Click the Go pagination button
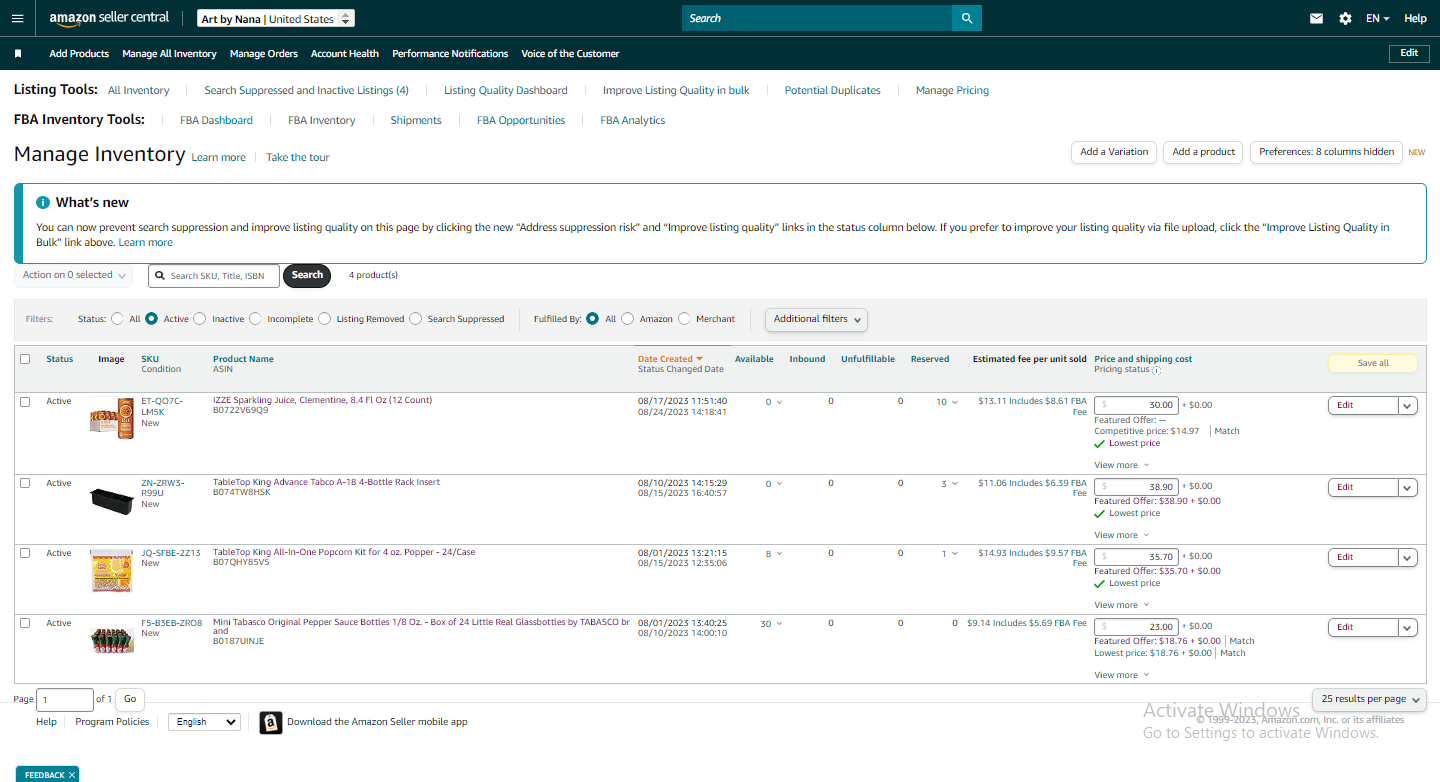Image resolution: width=1440 pixels, height=782 pixels. [130, 699]
